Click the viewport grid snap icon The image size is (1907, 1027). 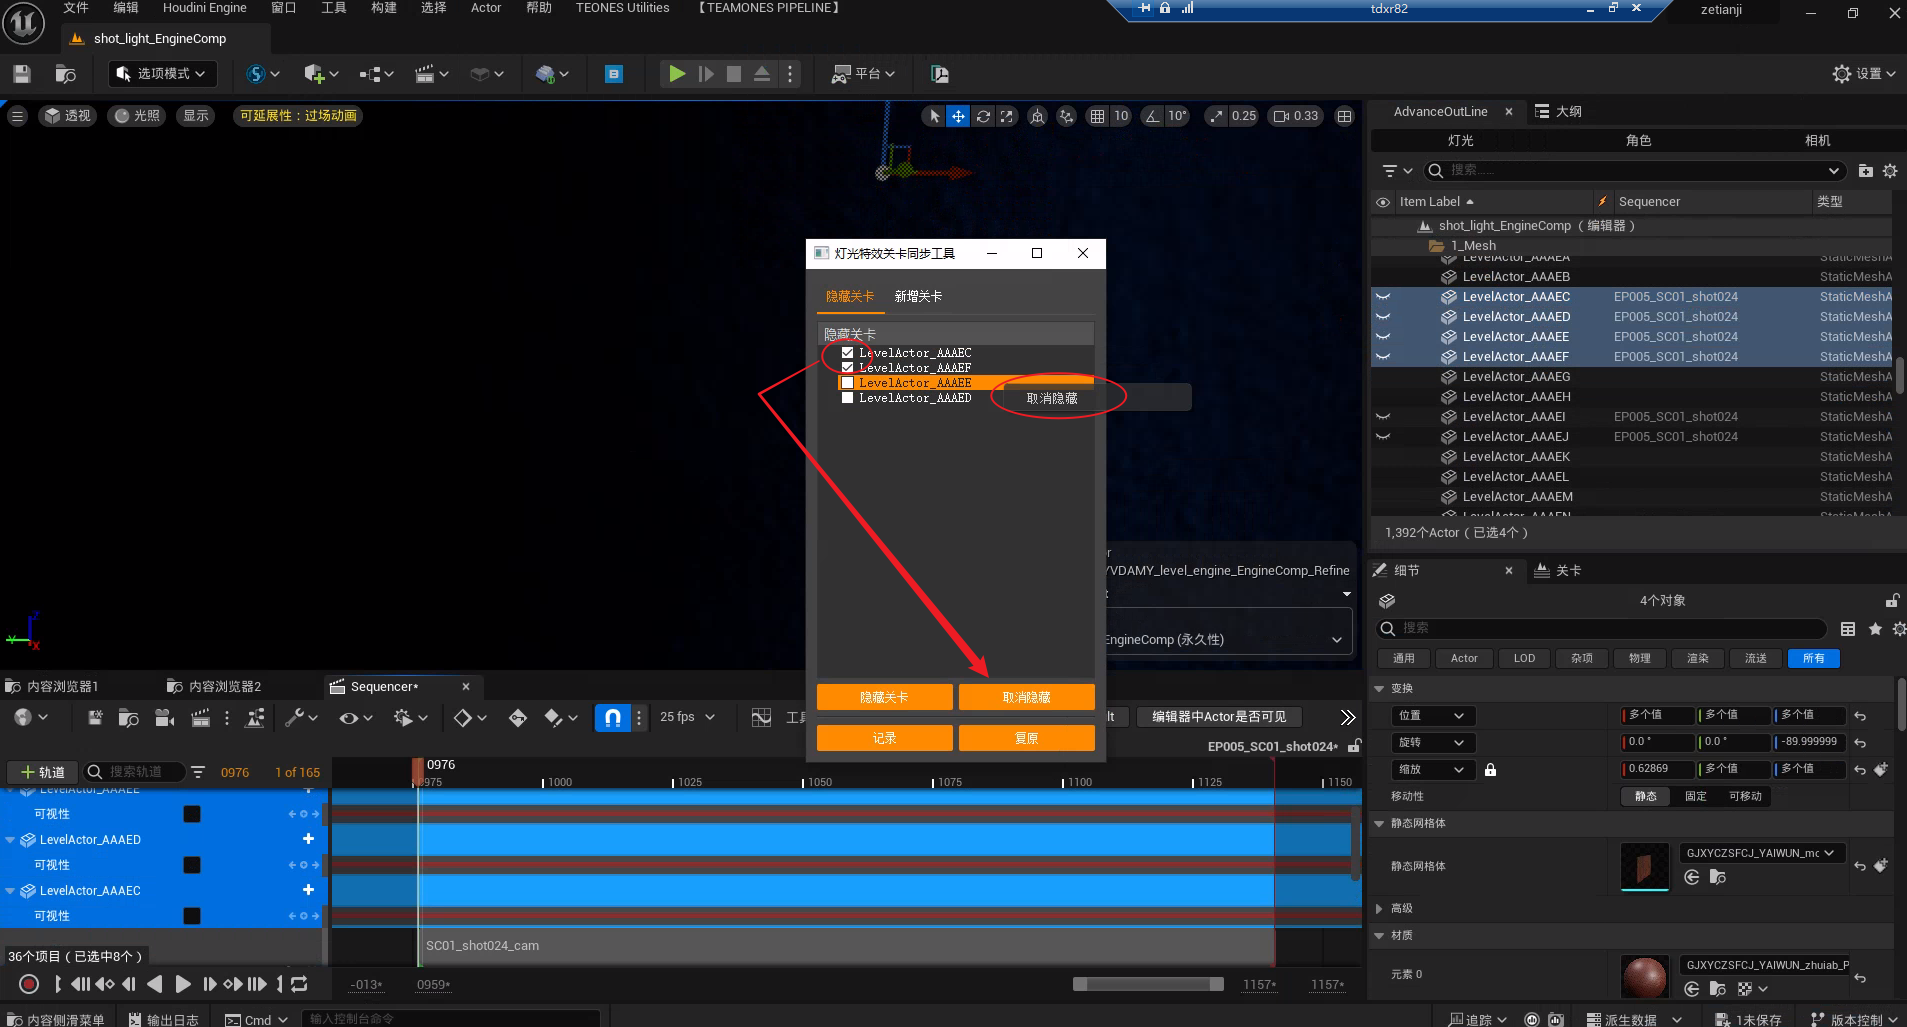click(x=1097, y=116)
